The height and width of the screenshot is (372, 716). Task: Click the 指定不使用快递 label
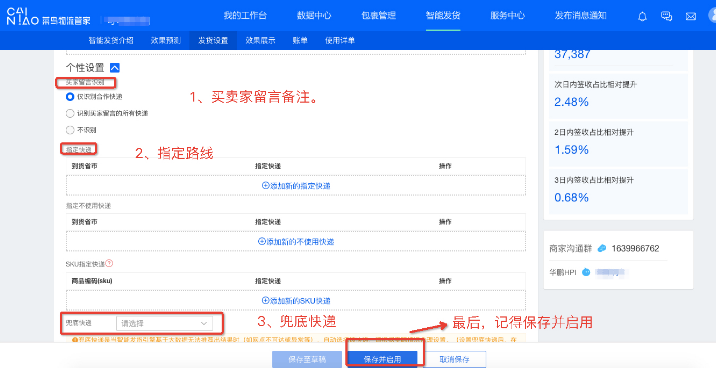pos(89,206)
